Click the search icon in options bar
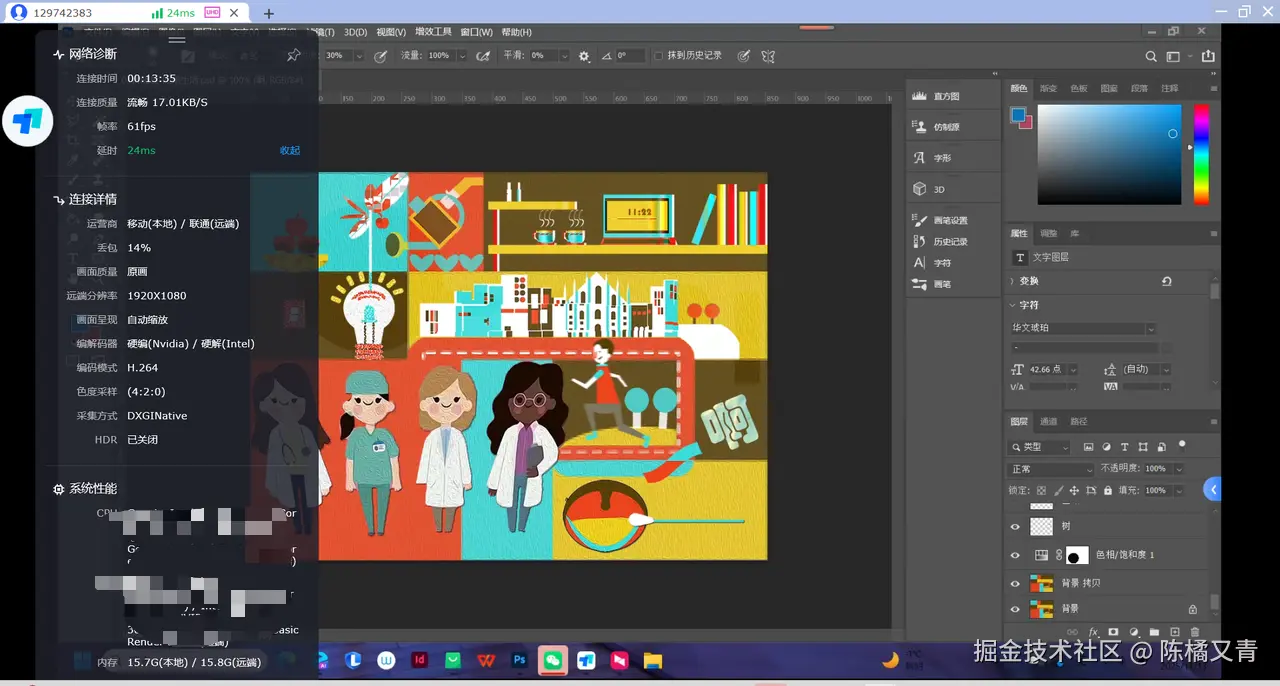The image size is (1280, 686). coord(1151,57)
